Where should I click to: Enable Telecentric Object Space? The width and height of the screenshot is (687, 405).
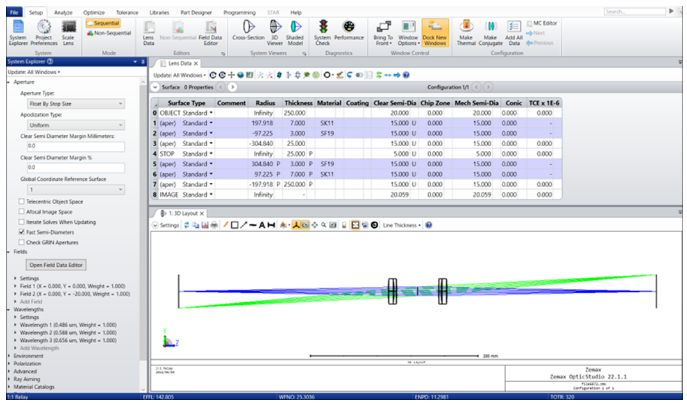[x=21, y=202]
